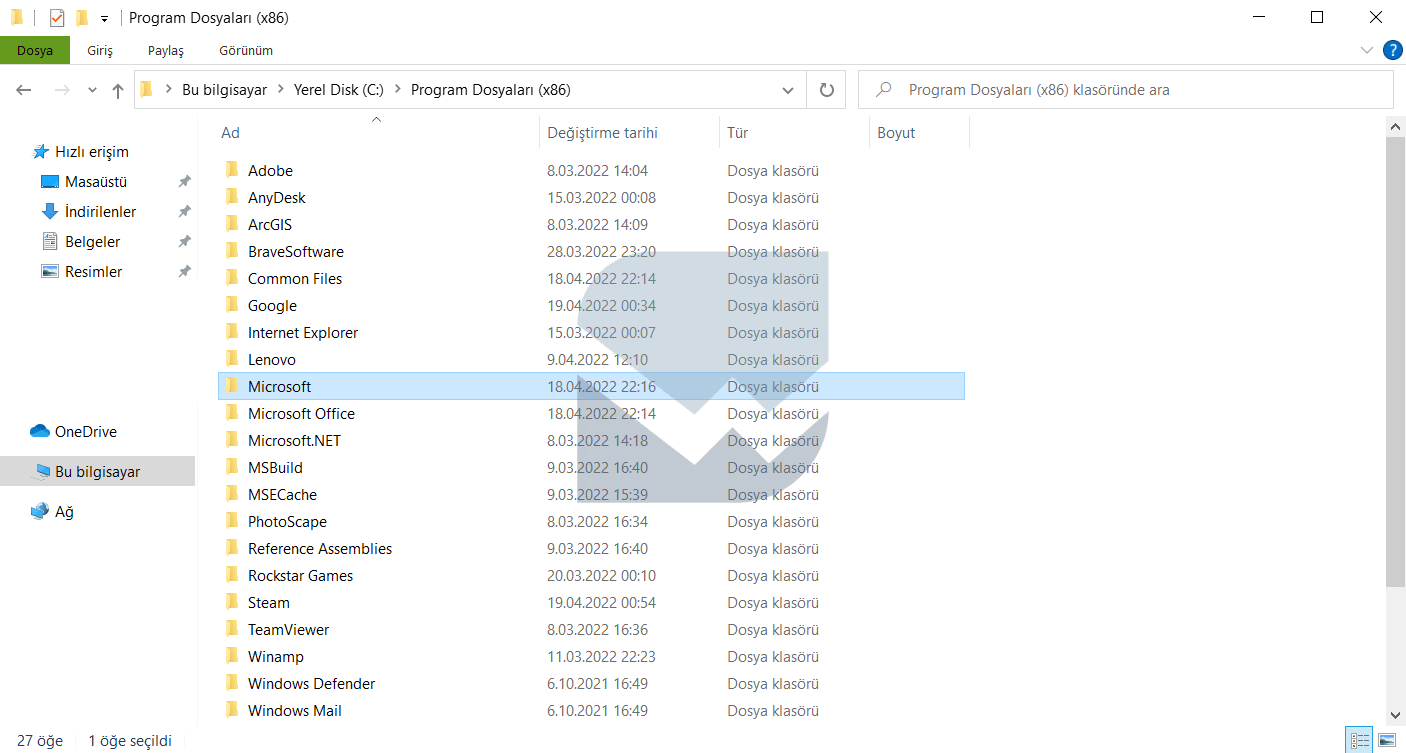The height and width of the screenshot is (753, 1406).
Task: Refresh the Program Dosyaları folder view
Action: [826, 90]
